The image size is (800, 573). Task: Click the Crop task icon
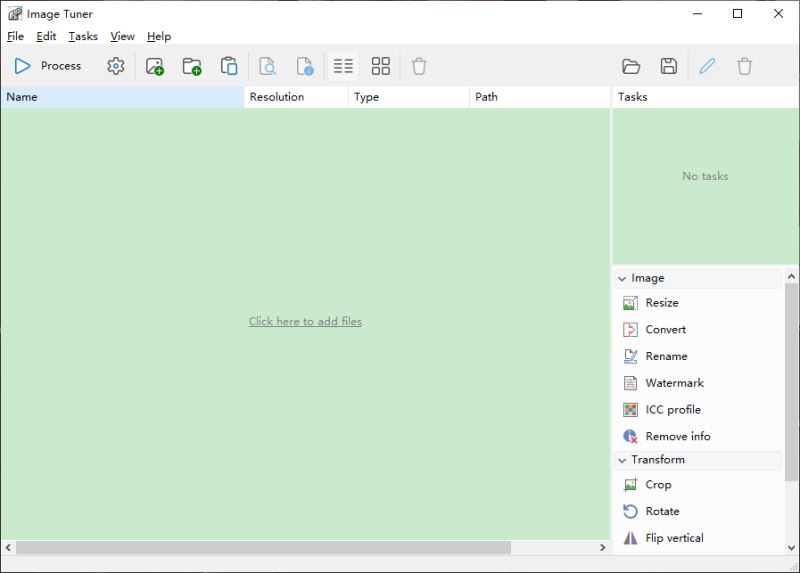(x=630, y=484)
